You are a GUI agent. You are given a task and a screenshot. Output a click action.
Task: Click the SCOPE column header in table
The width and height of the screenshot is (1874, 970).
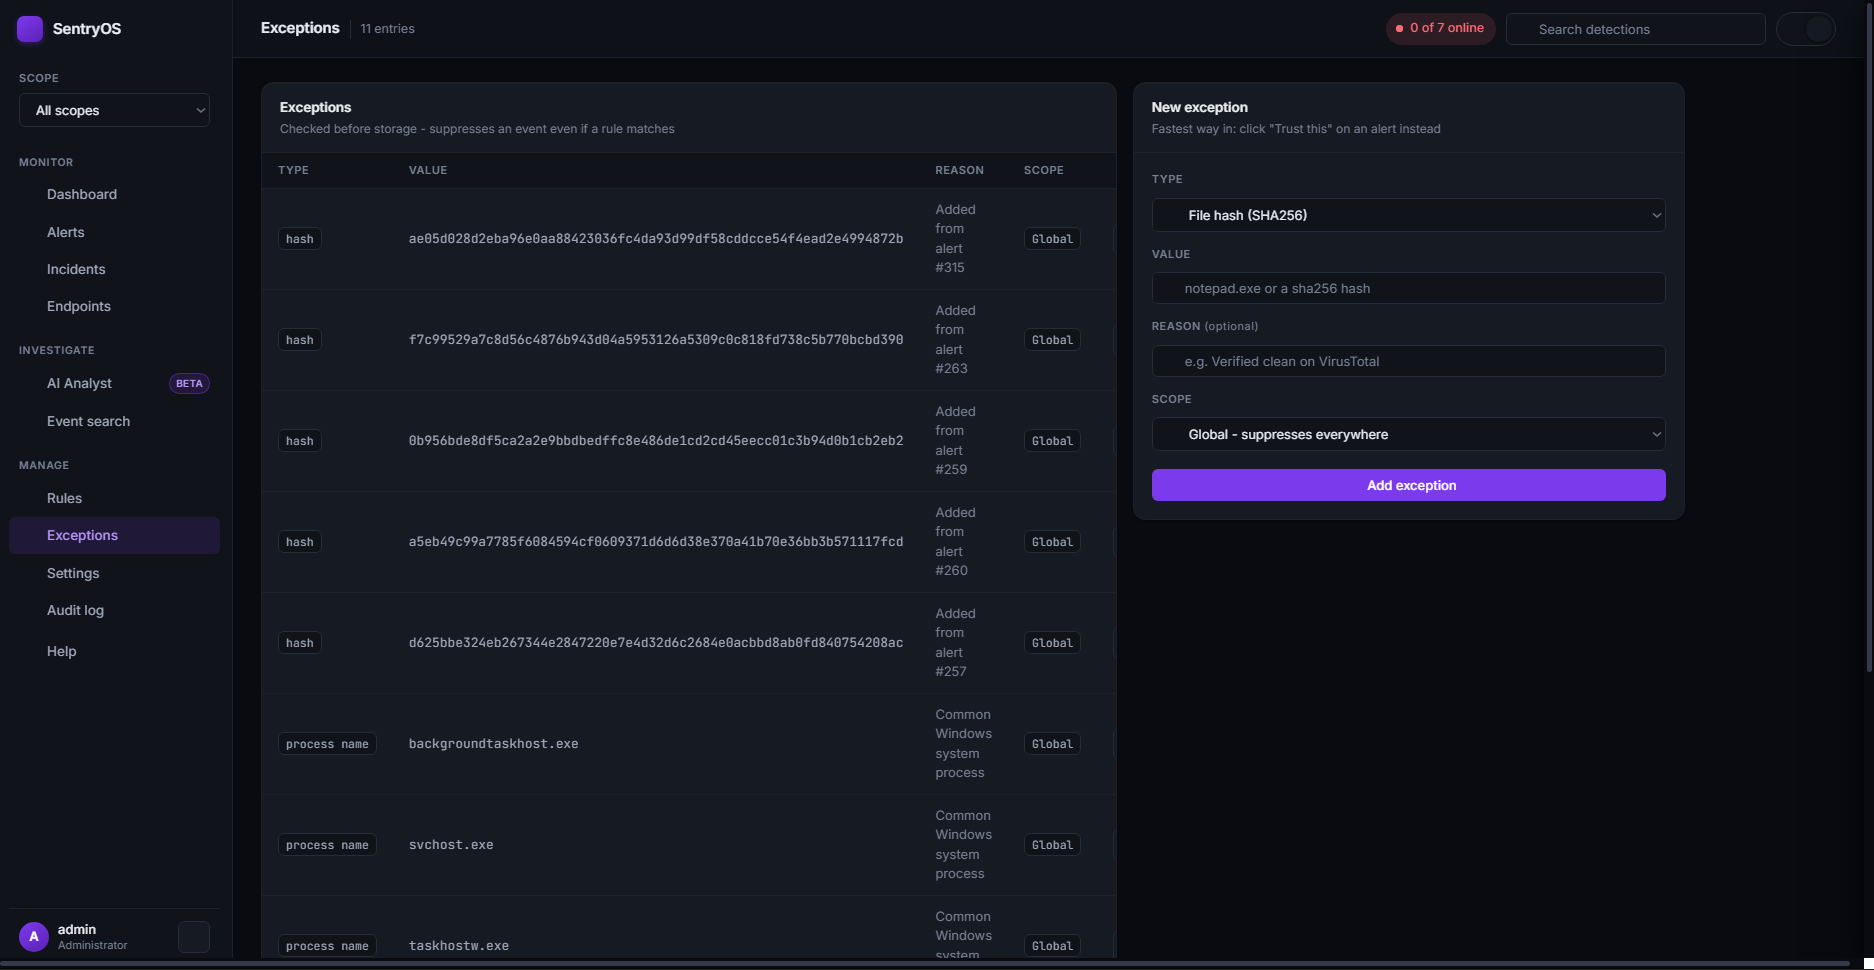coord(1043,170)
